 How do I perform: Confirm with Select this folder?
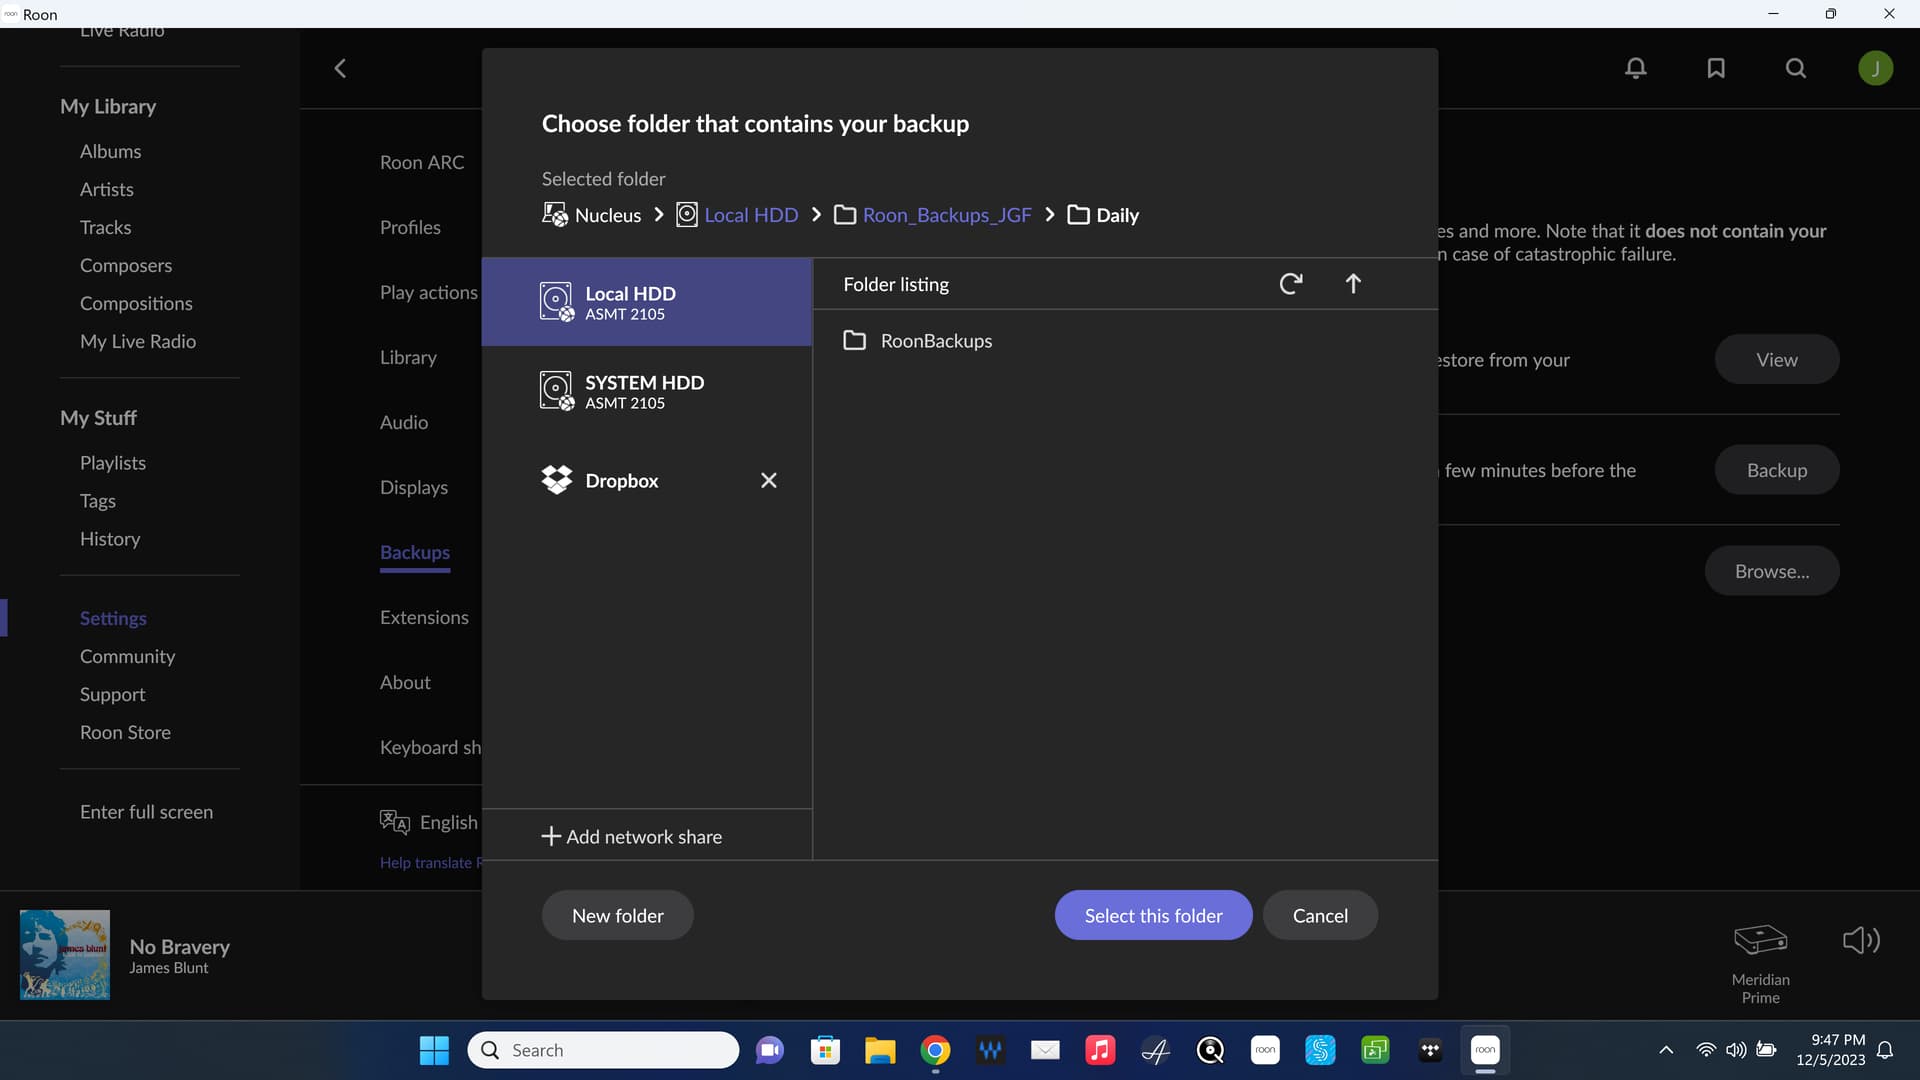(x=1153, y=915)
